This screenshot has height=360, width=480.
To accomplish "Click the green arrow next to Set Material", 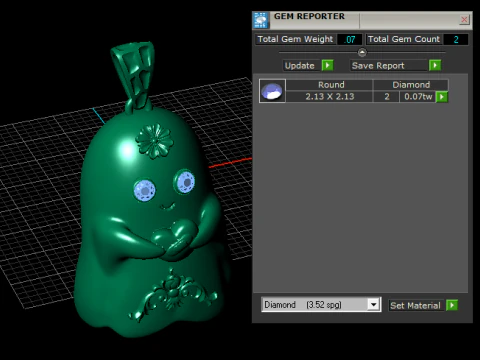I will [x=452, y=305].
